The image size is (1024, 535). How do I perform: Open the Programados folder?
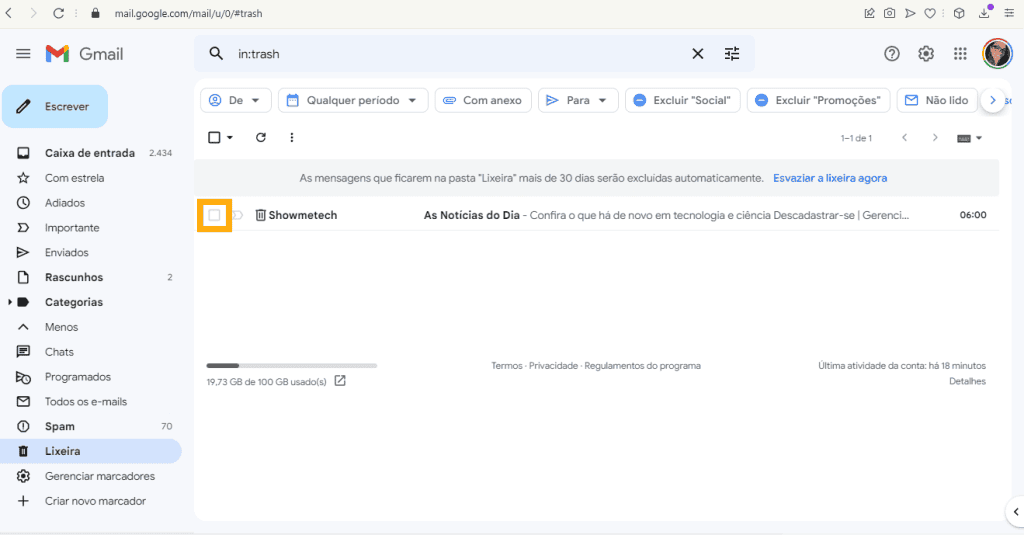click(78, 376)
